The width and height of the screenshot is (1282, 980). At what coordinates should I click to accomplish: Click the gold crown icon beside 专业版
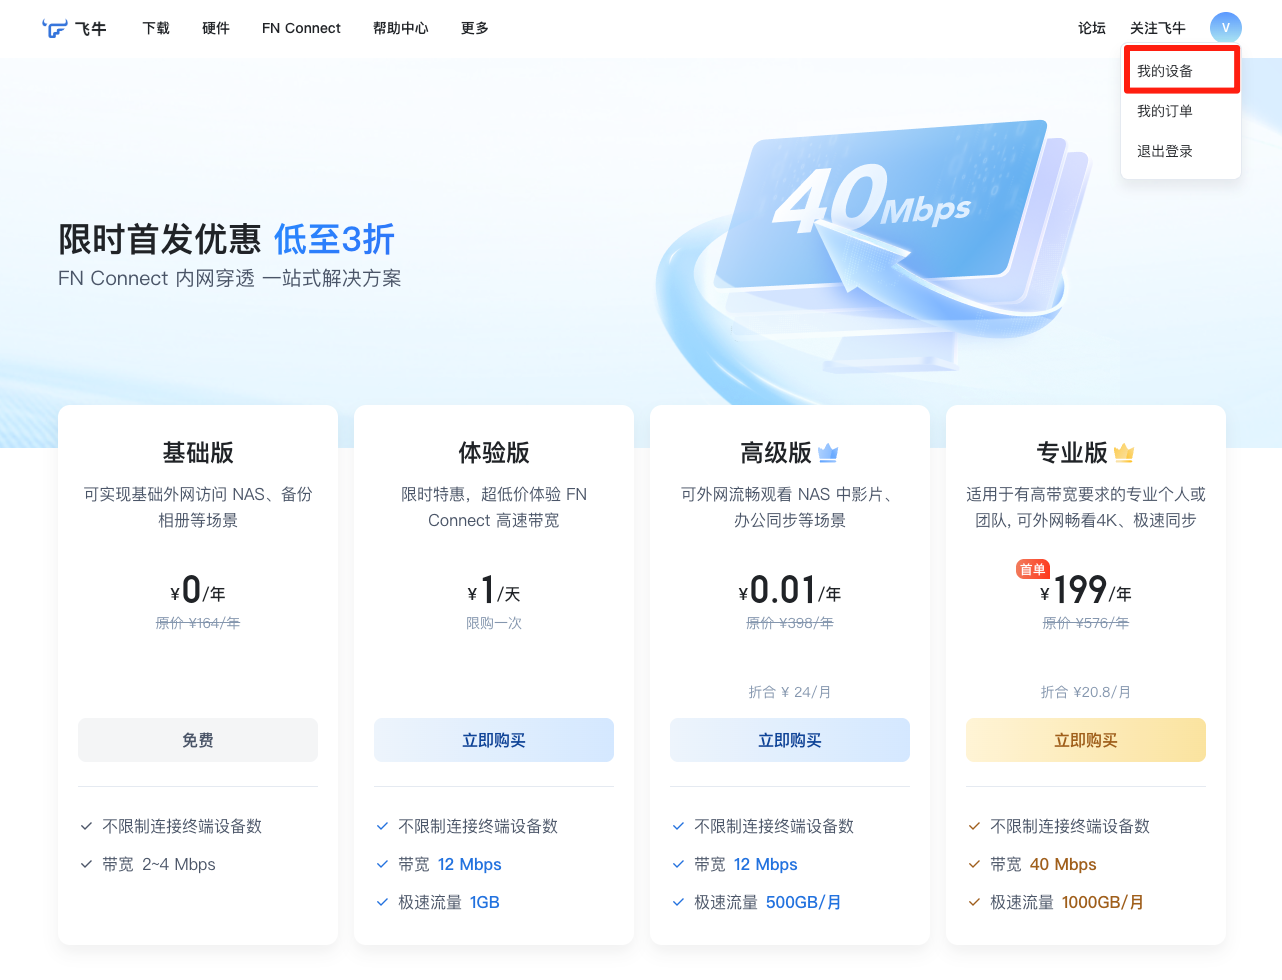click(1124, 453)
